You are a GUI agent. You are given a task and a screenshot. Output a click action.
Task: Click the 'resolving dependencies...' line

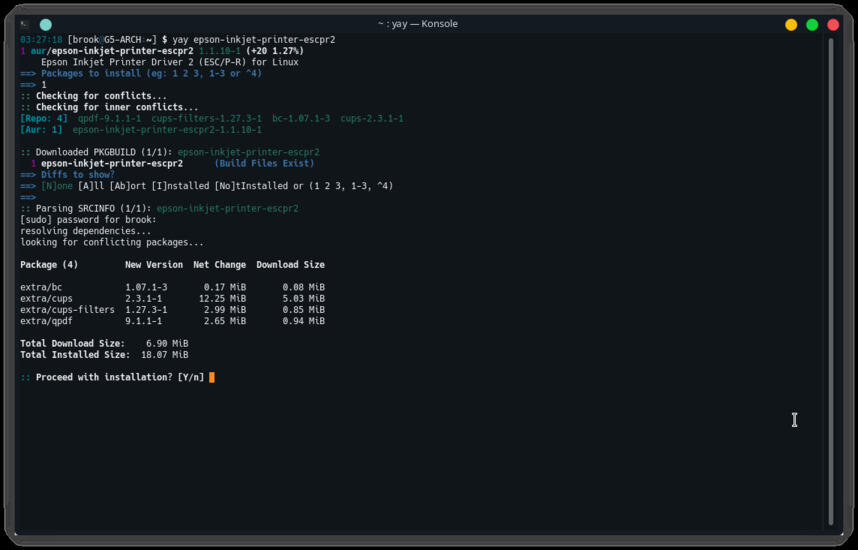[x=86, y=231]
